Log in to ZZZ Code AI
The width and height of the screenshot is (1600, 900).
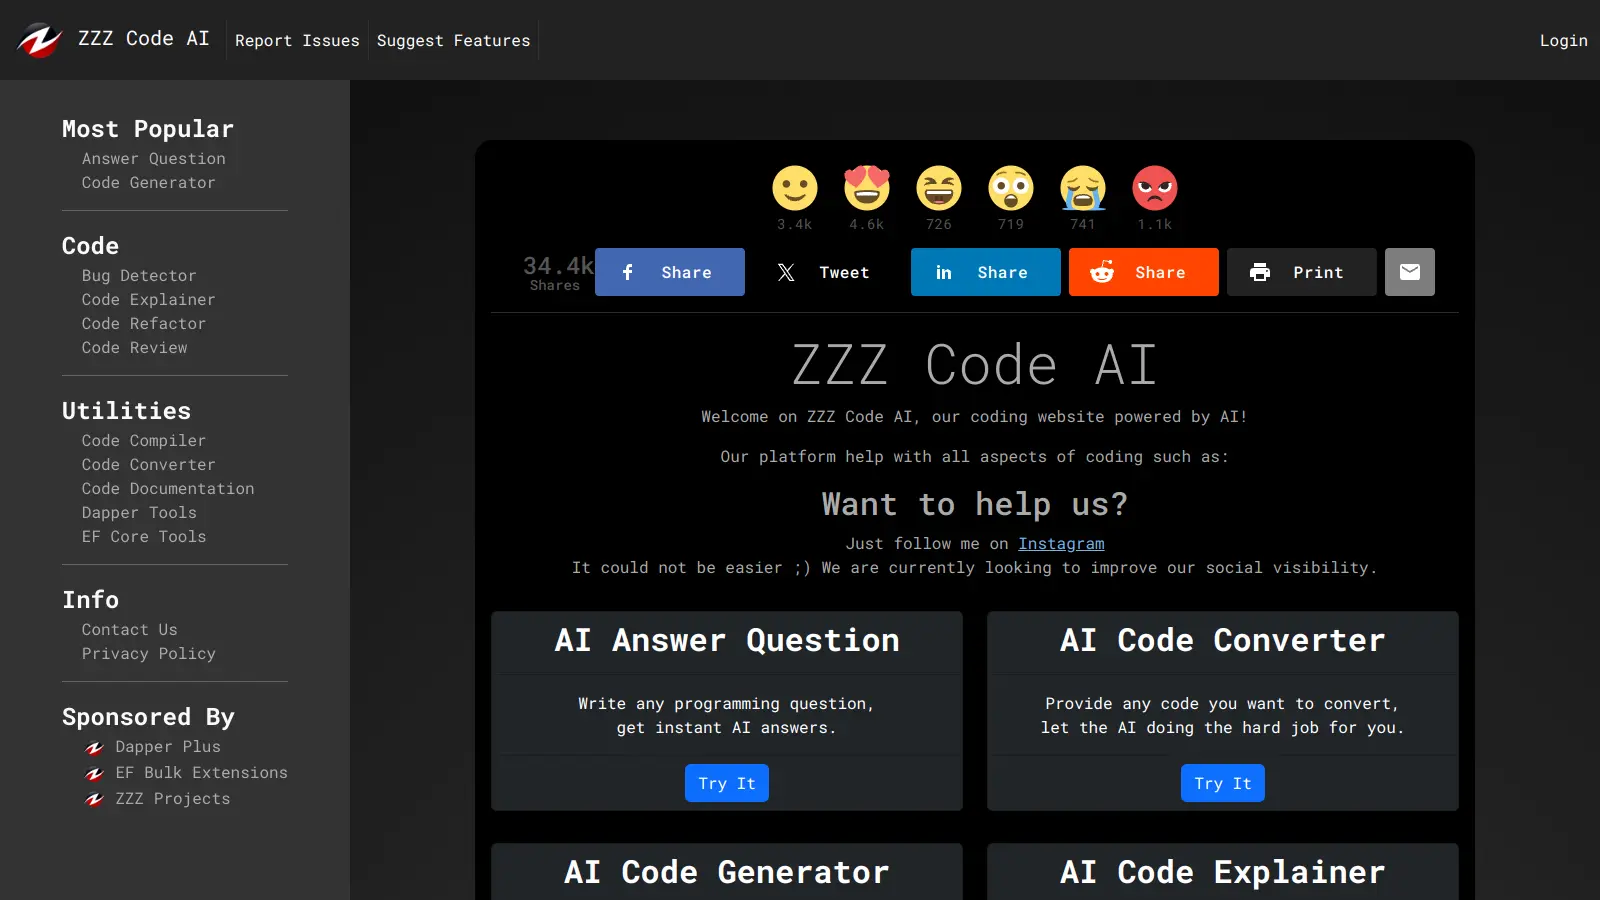(x=1563, y=40)
